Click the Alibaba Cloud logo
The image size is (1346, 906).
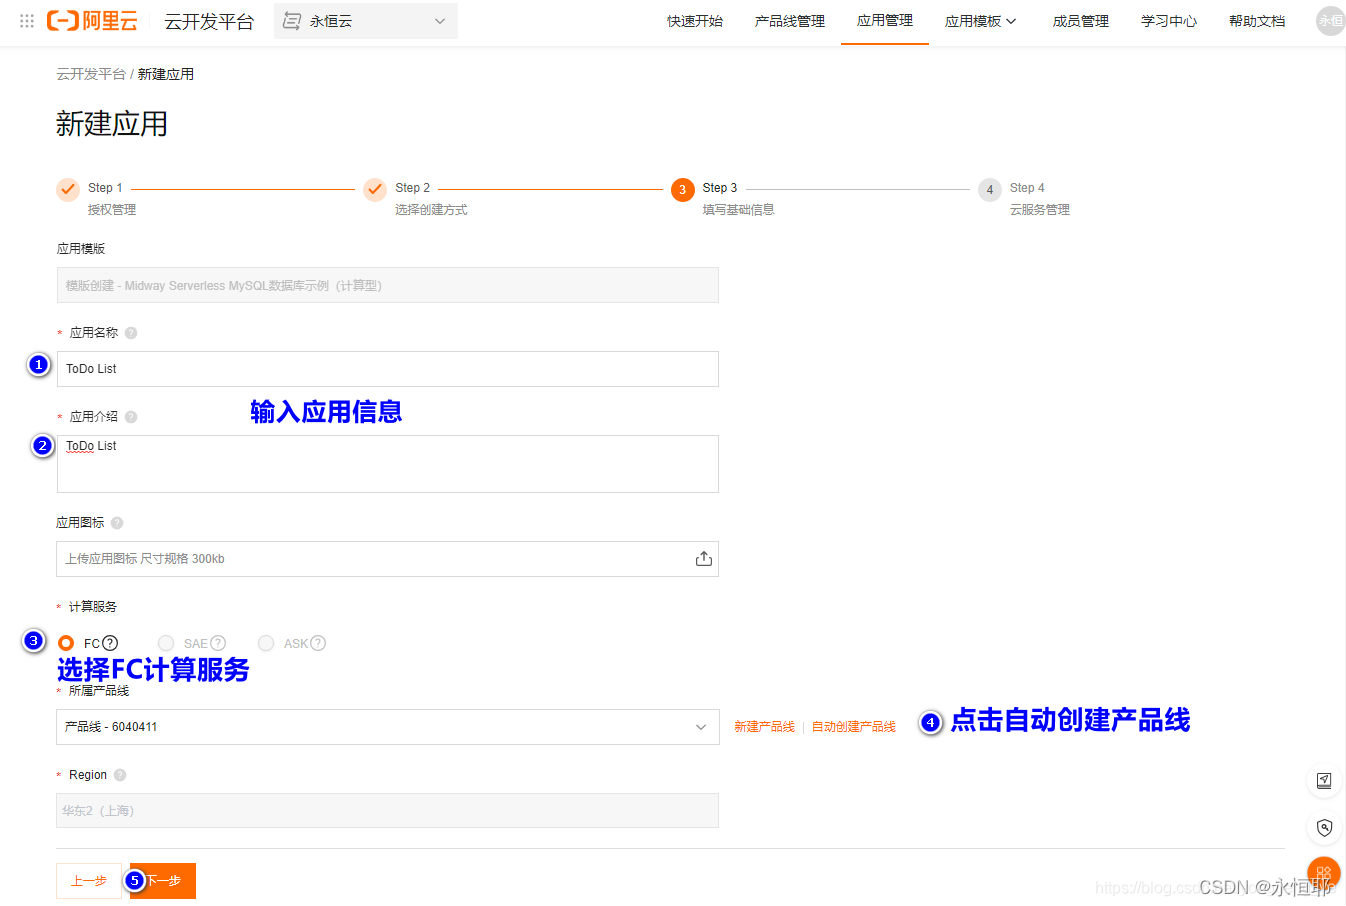[x=92, y=21]
